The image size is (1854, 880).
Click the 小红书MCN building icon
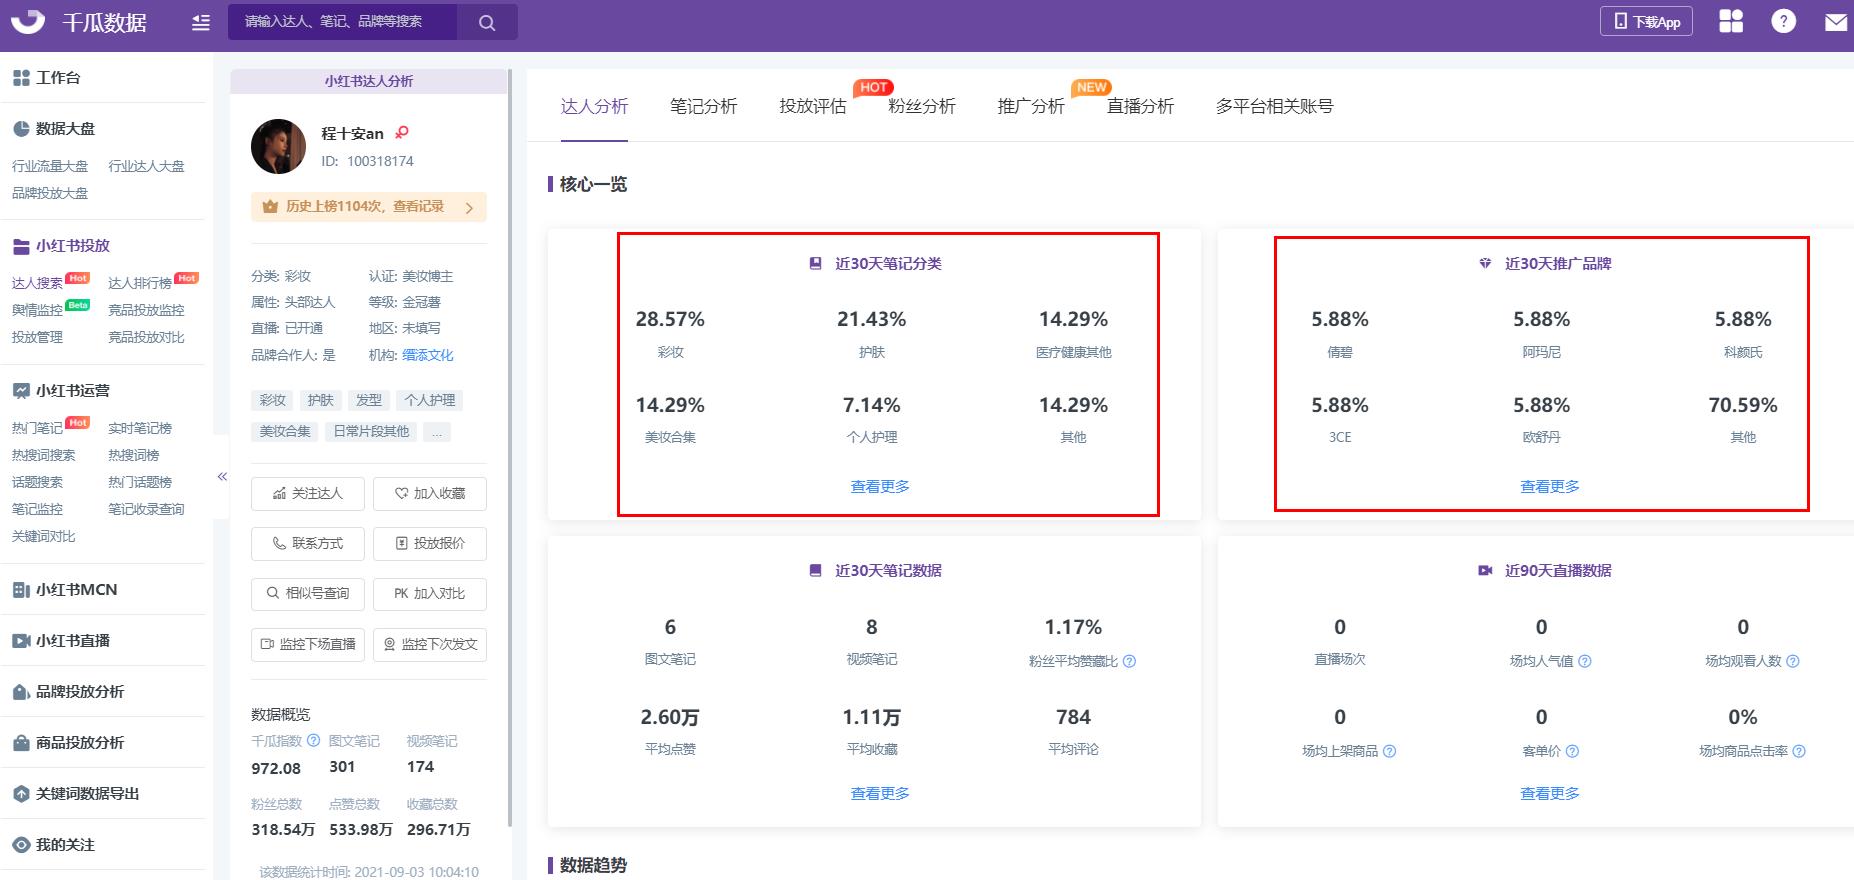click(x=21, y=590)
